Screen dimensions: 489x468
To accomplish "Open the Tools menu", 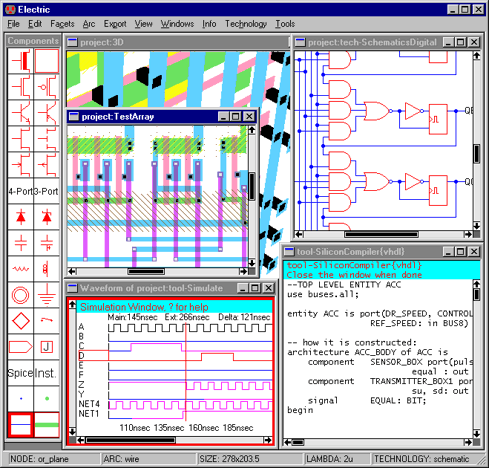I will coord(285,24).
